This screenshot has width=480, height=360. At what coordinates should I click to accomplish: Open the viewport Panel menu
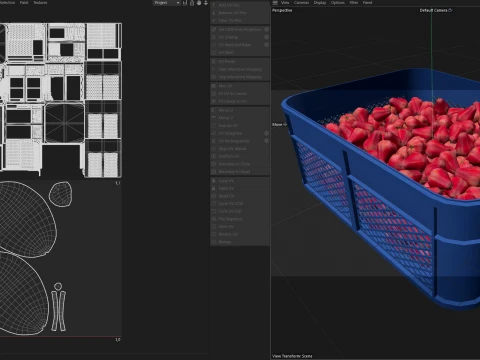click(367, 3)
